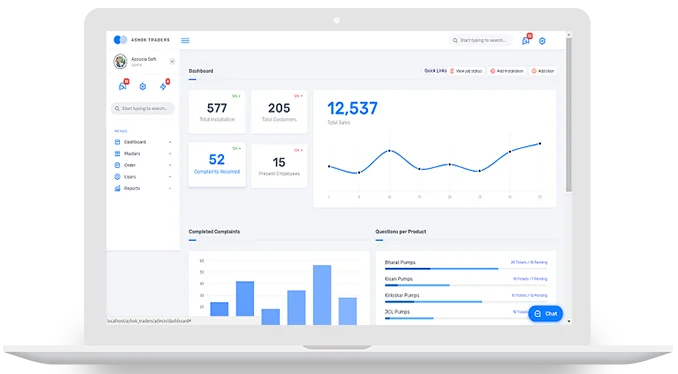
Task: Focus the header search field
Action: pyautogui.click(x=480, y=40)
